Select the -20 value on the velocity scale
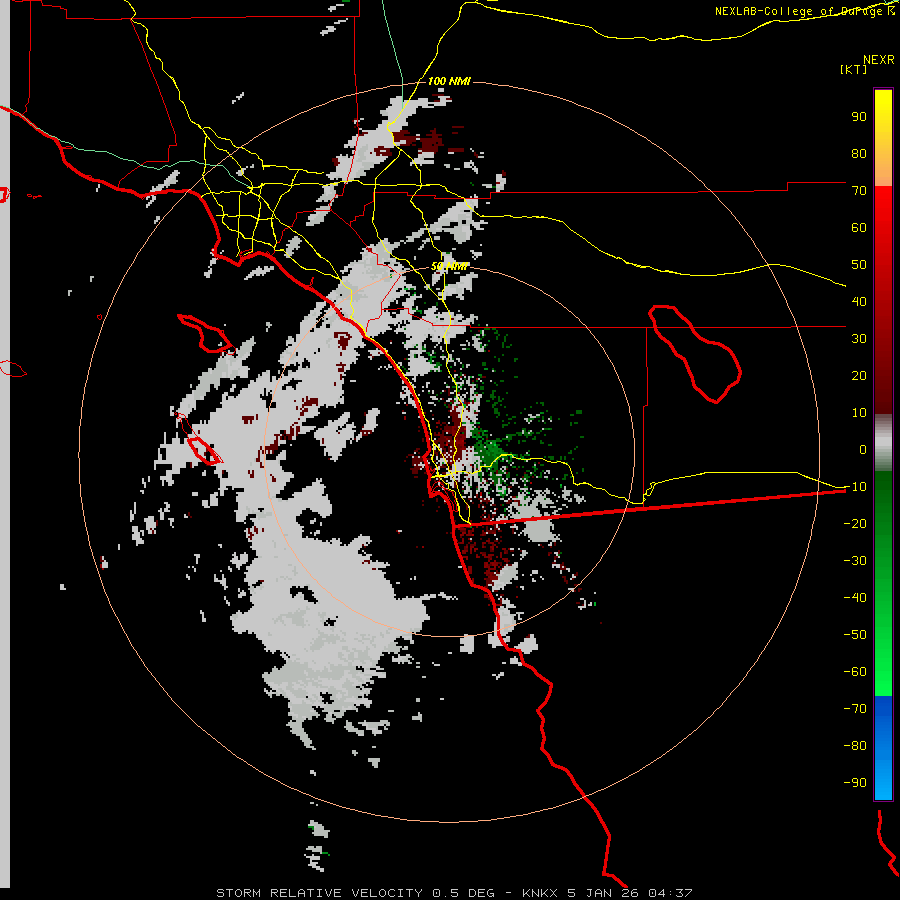 pyautogui.click(x=855, y=523)
